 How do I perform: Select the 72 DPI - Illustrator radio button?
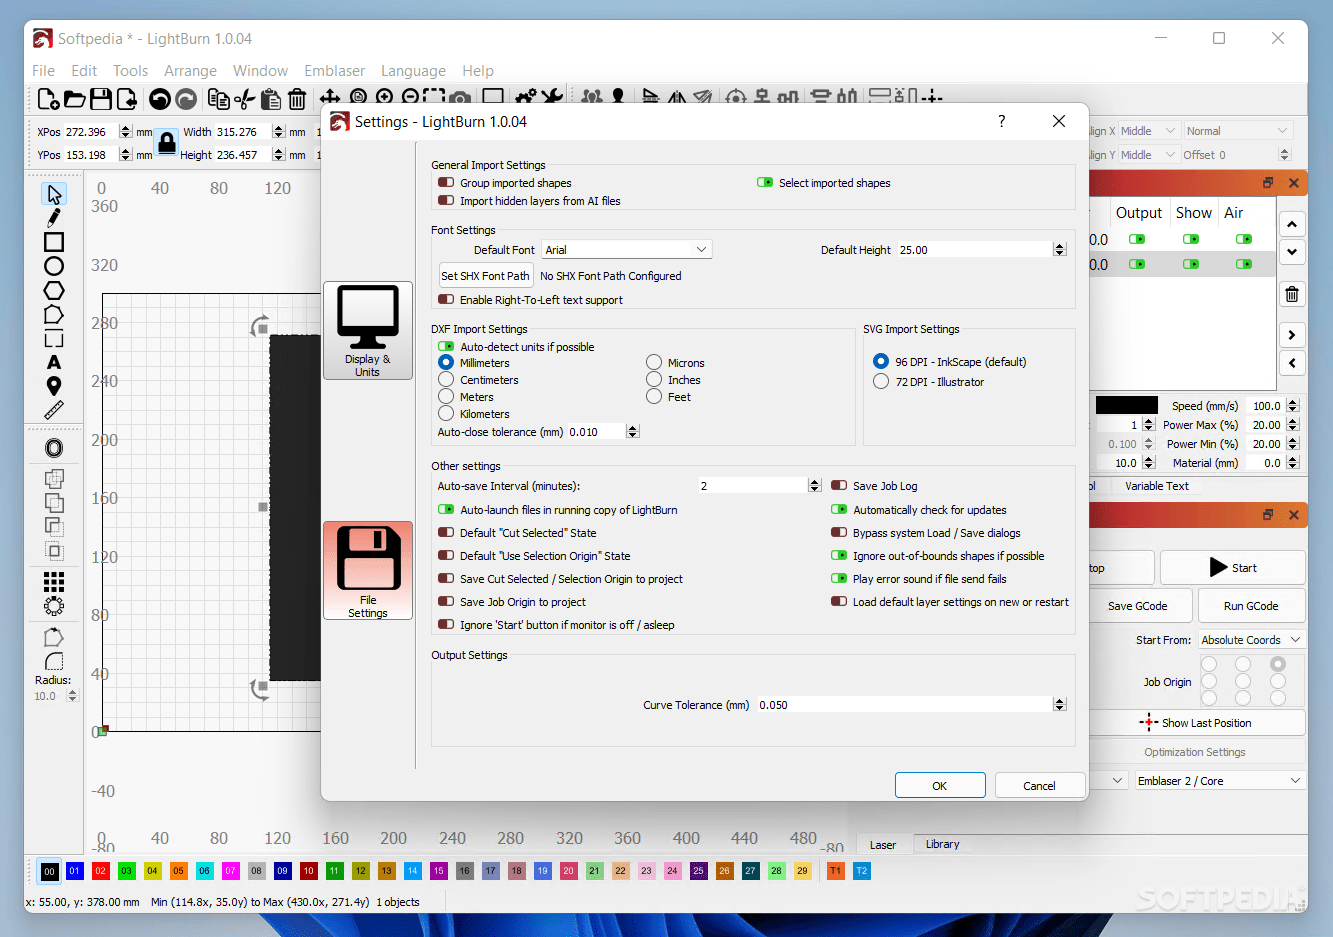(881, 381)
